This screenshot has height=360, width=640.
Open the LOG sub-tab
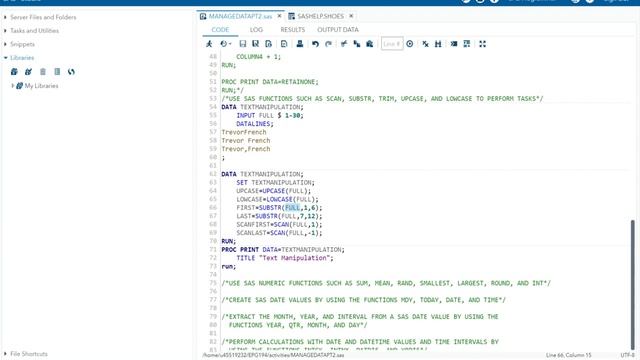[x=256, y=29]
